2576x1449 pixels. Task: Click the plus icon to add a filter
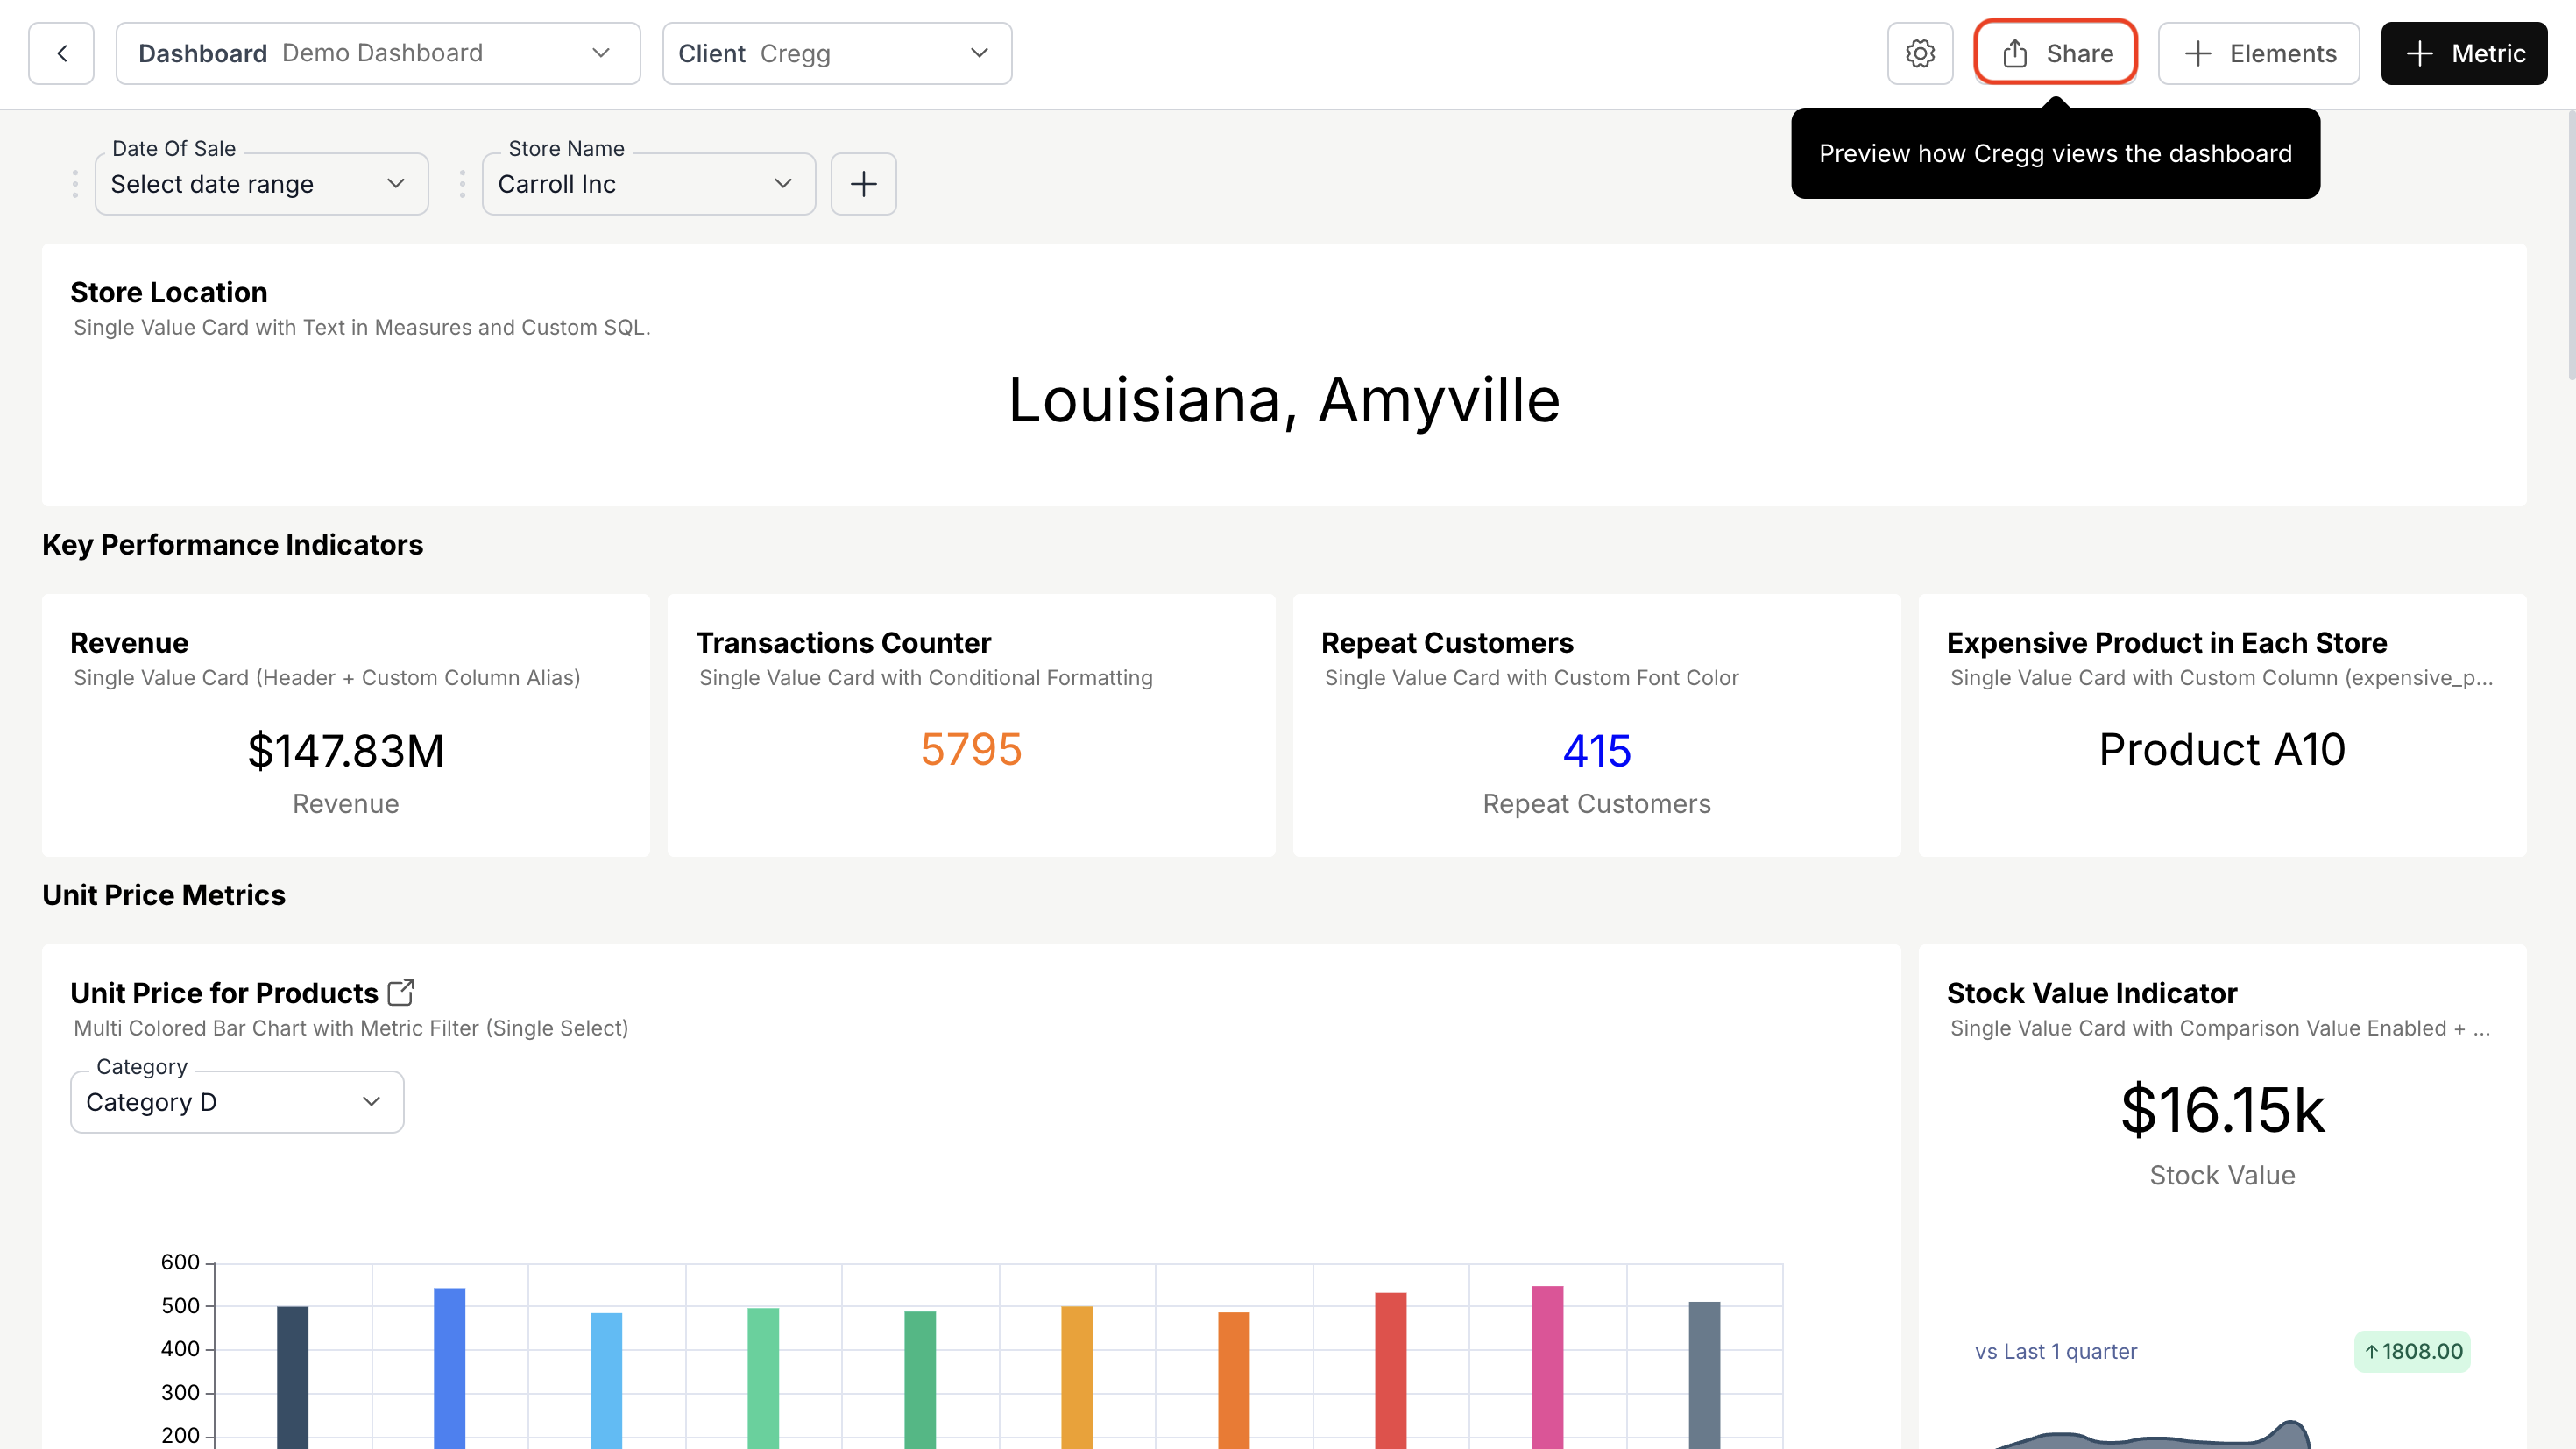863,184
